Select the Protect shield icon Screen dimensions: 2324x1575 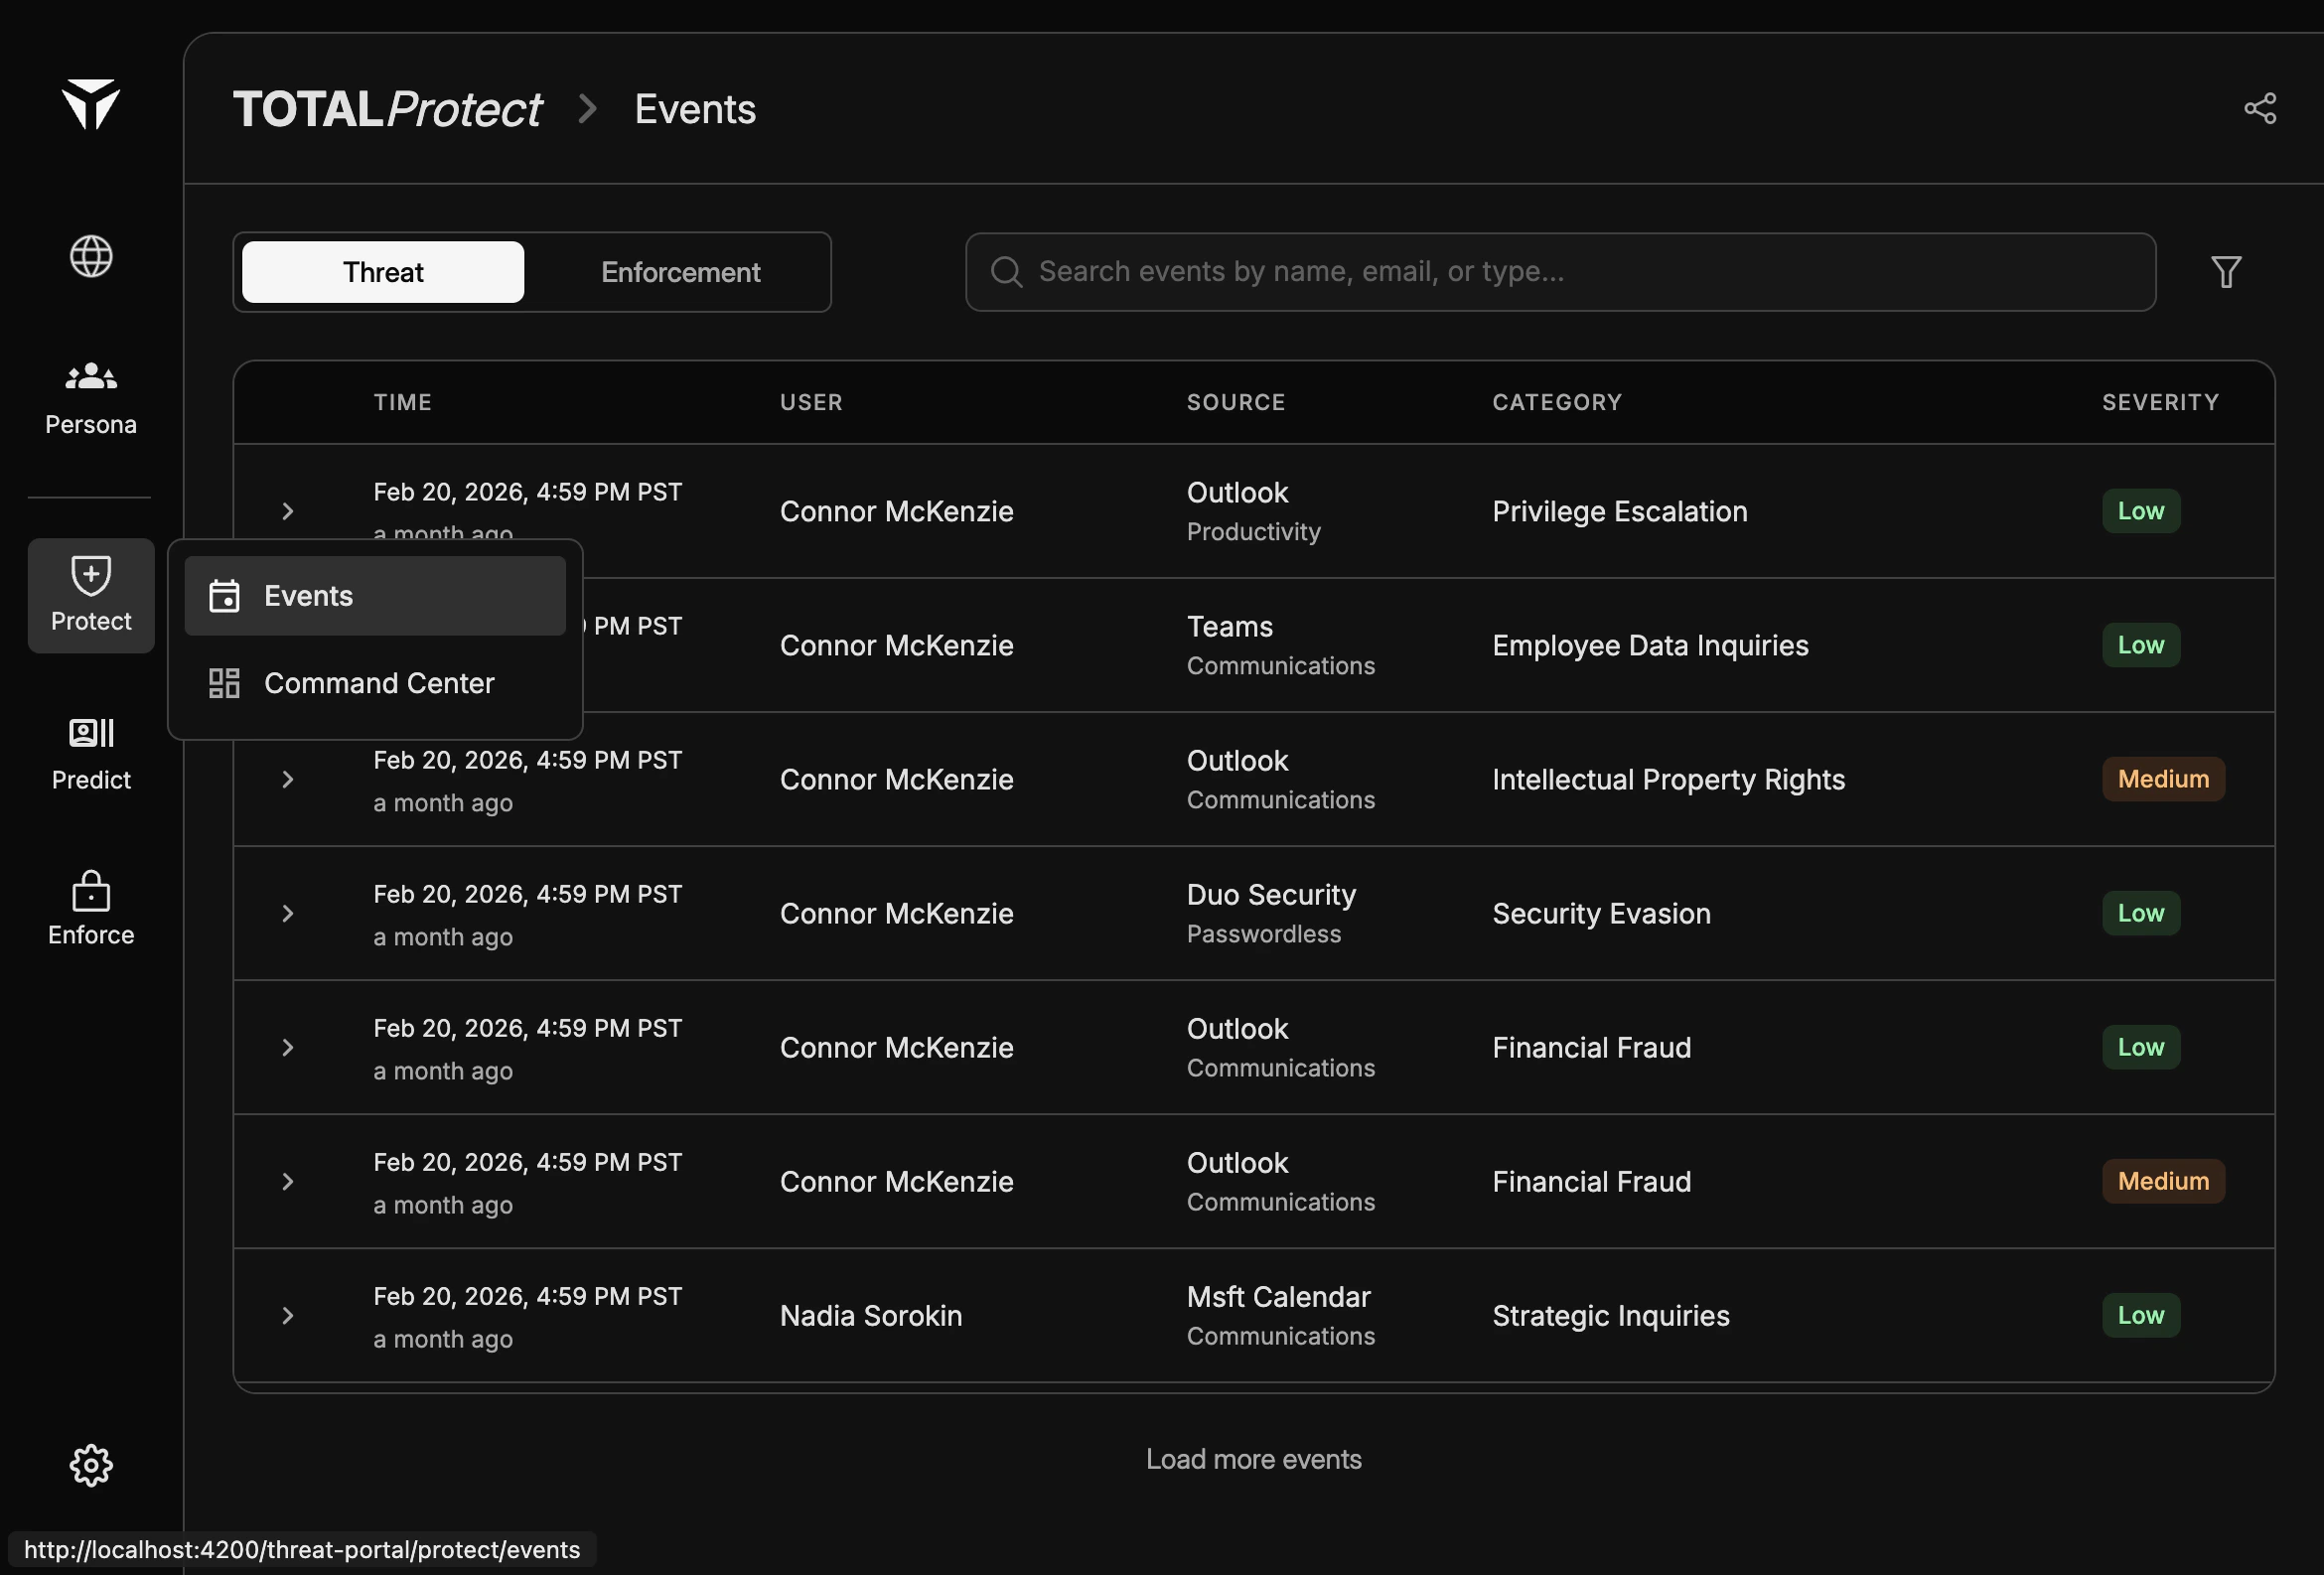[x=90, y=575]
